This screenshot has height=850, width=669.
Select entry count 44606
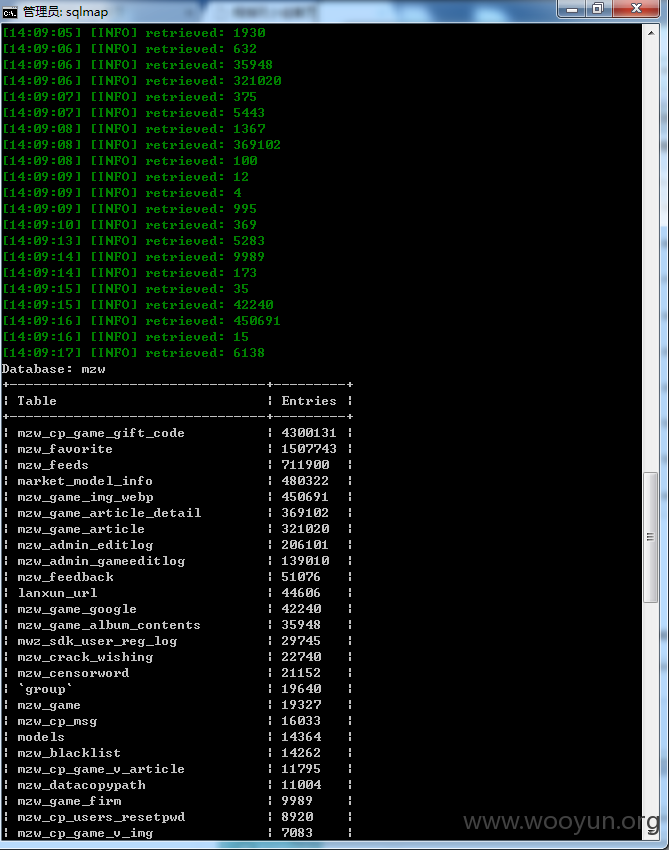[301, 593]
